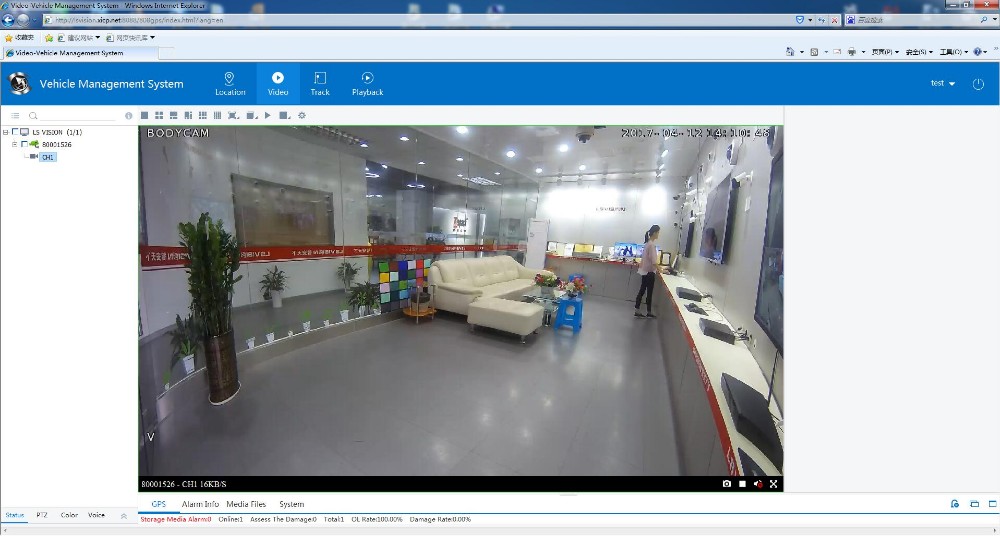Switch to the Video section

pos(278,84)
